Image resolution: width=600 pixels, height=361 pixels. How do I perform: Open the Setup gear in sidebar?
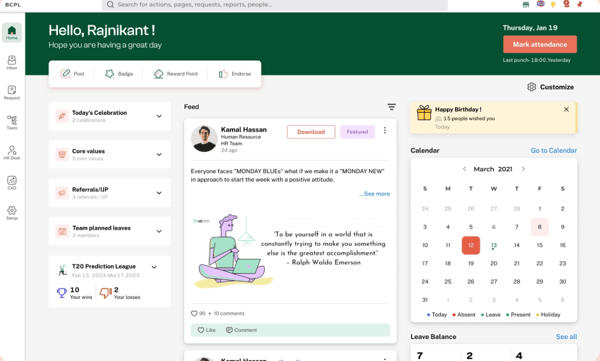pyautogui.click(x=12, y=212)
